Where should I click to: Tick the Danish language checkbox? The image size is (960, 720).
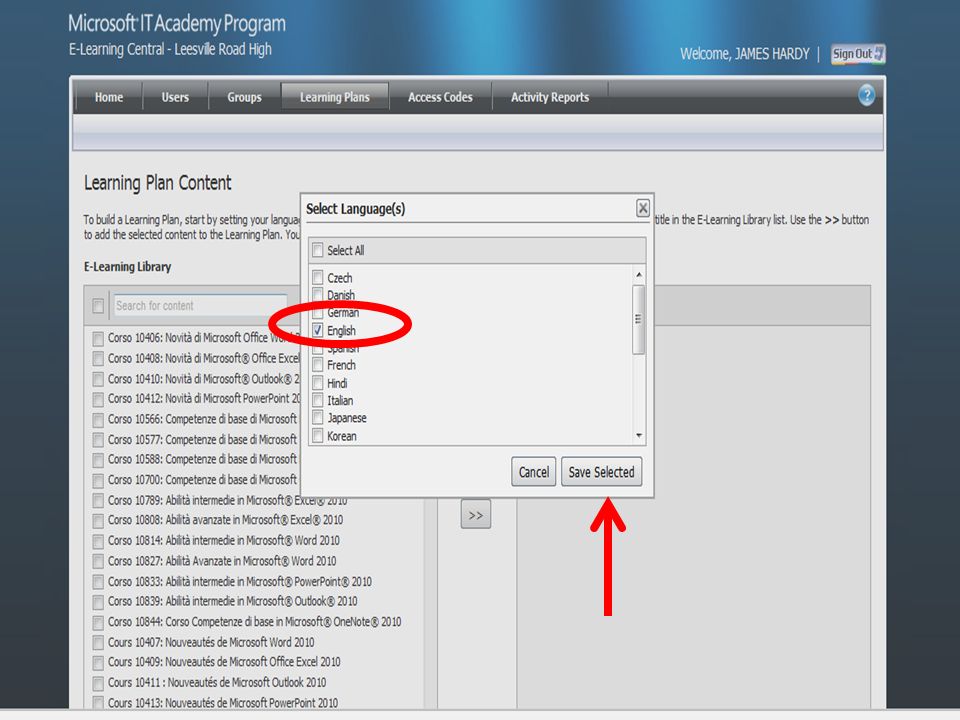click(318, 294)
